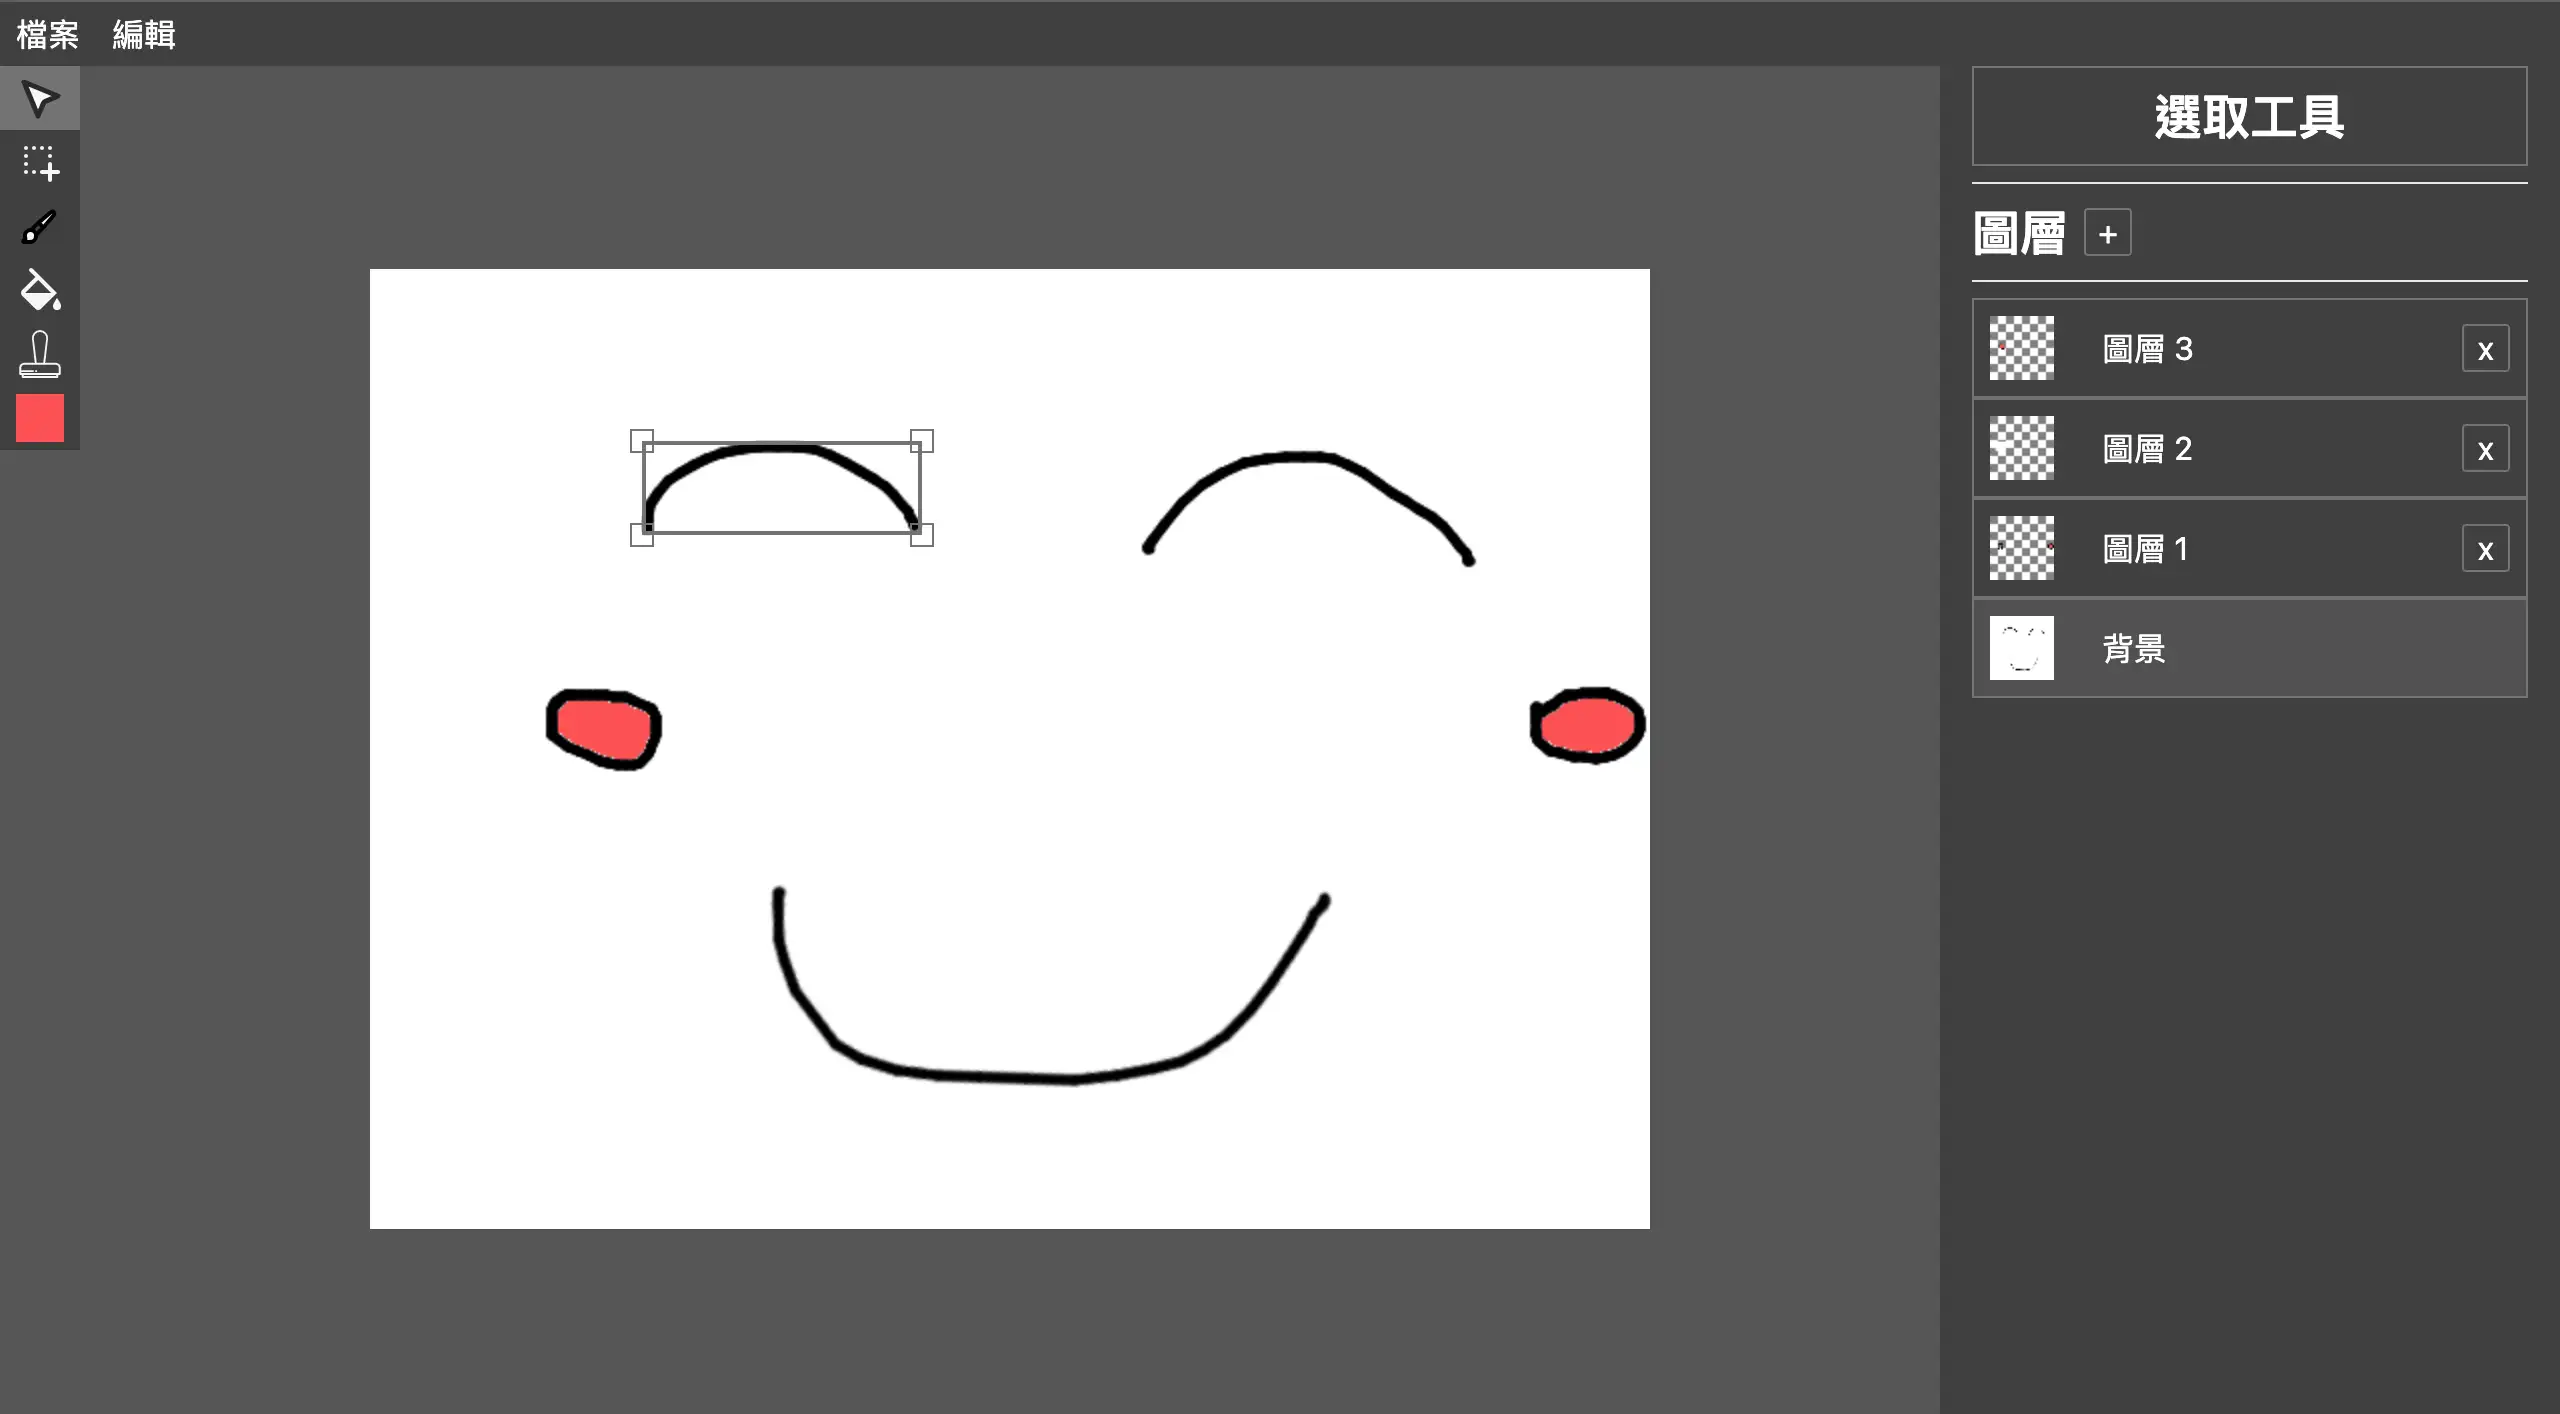Select the 圖層 3 layer row
This screenshot has height=1414, width=2560.
pyautogui.click(x=2248, y=349)
